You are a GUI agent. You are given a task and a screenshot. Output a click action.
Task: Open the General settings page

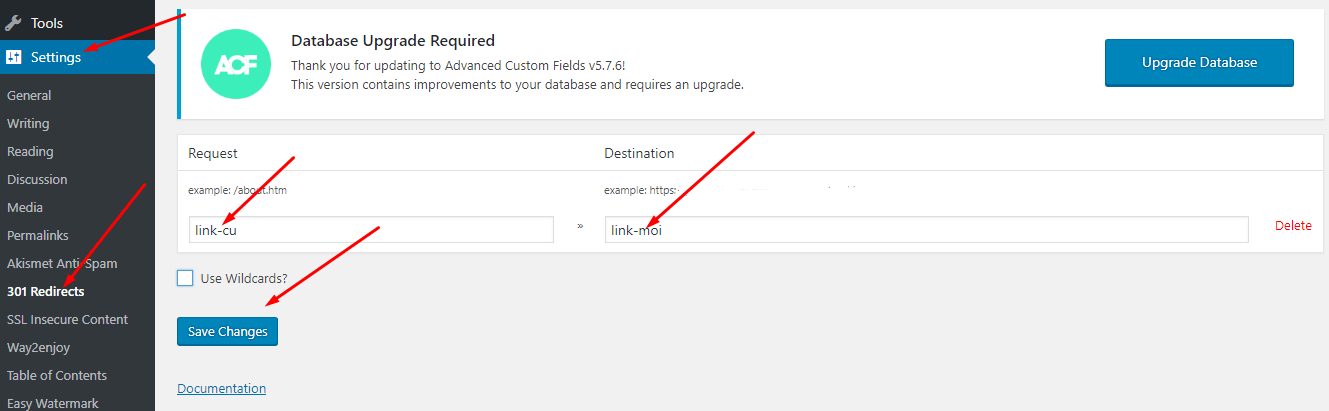point(29,96)
